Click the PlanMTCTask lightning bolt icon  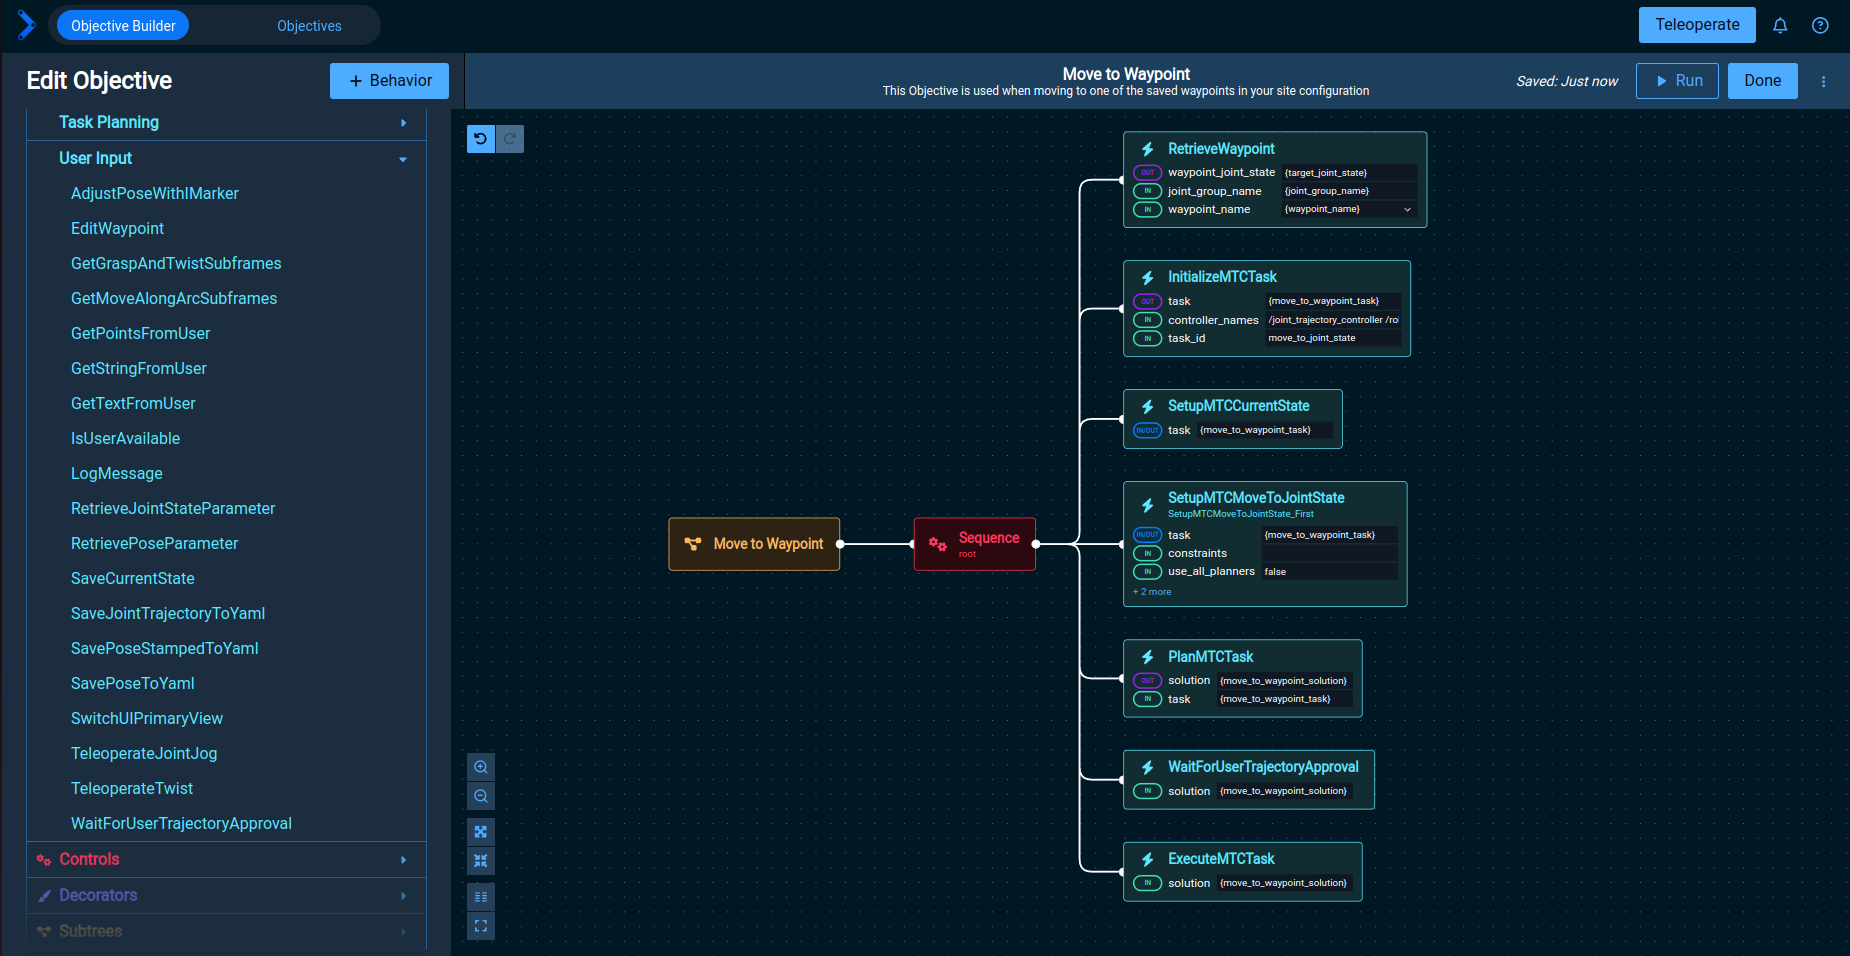[x=1148, y=657]
